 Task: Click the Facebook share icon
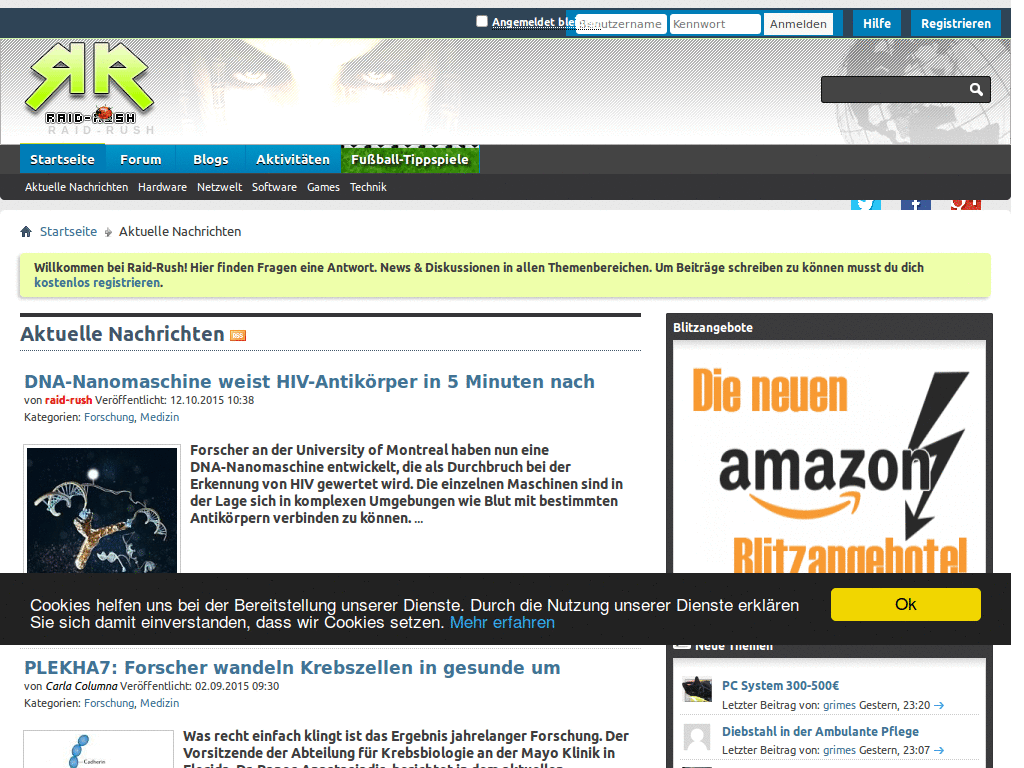916,204
